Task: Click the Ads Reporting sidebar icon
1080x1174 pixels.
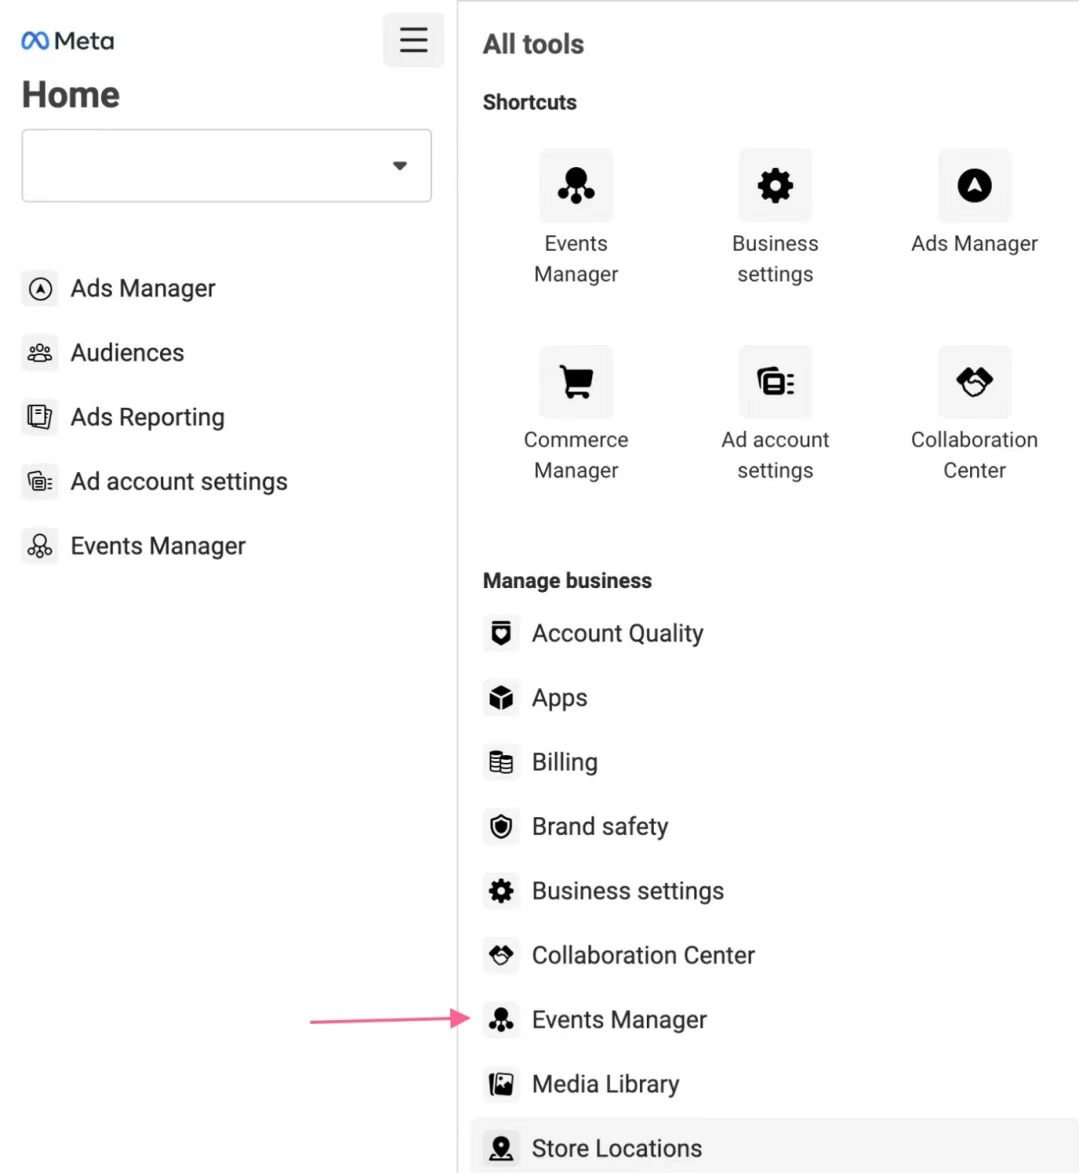Action: point(40,417)
